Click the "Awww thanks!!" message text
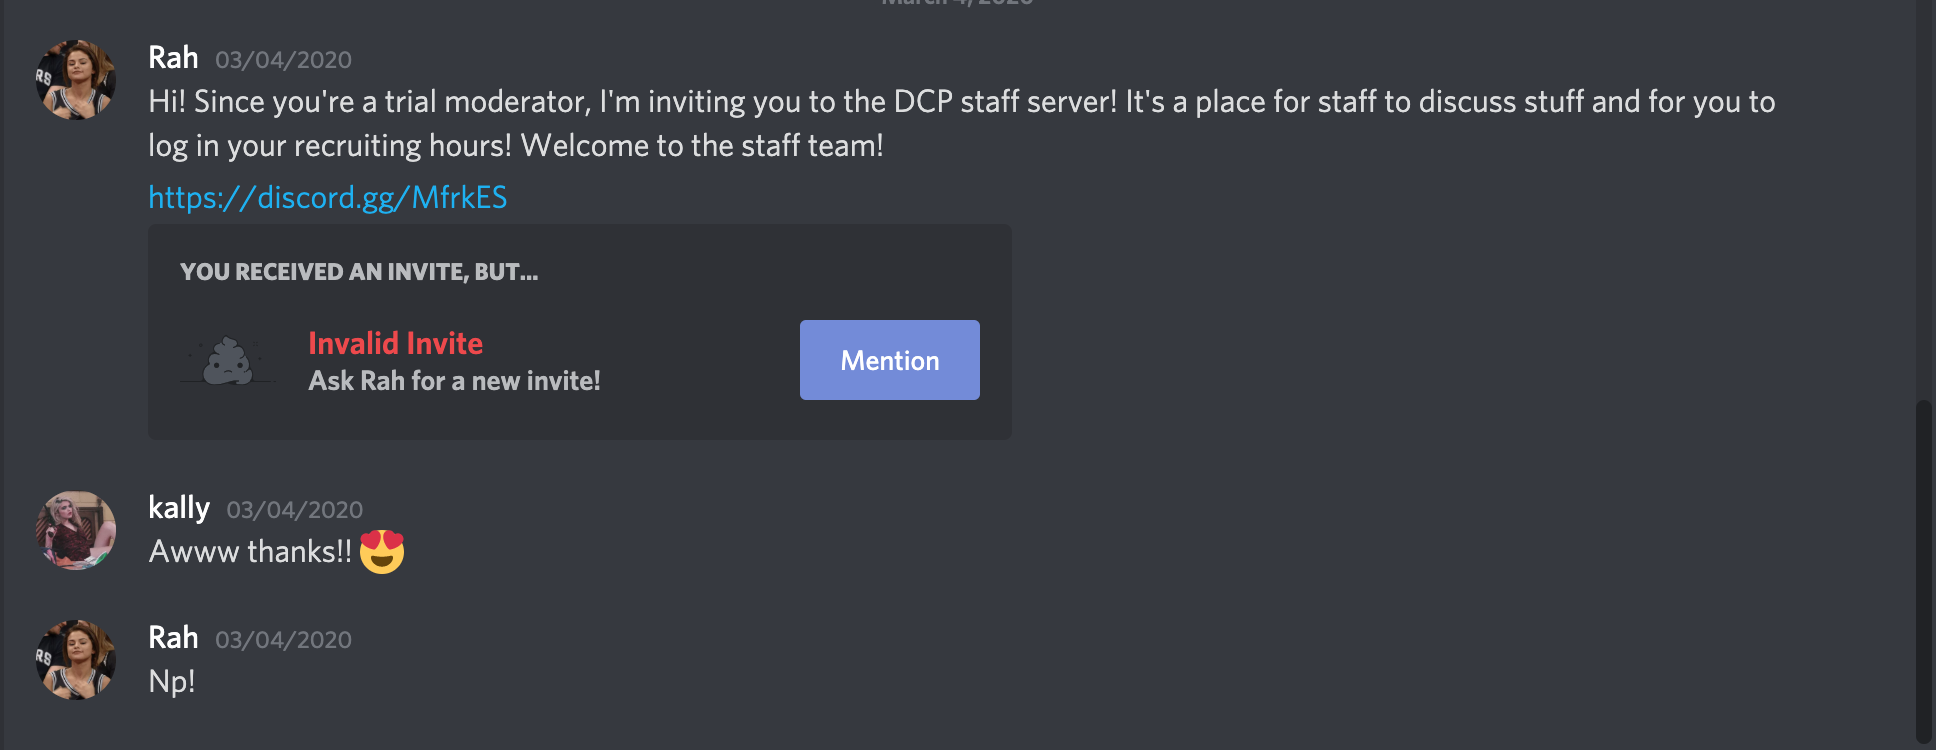This screenshot has height=750, width=1936. click(x=250, y=552)
